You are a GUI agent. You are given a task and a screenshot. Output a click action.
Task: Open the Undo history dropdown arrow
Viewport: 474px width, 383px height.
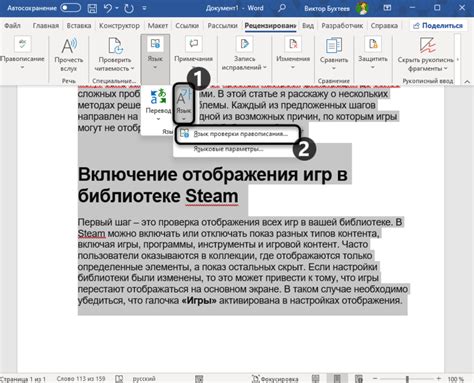pos(117,8)
